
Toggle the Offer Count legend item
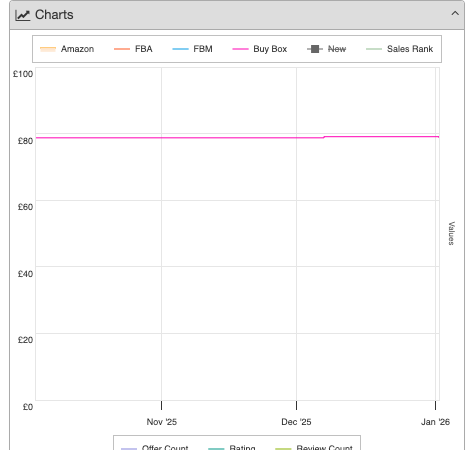point(155,447)
